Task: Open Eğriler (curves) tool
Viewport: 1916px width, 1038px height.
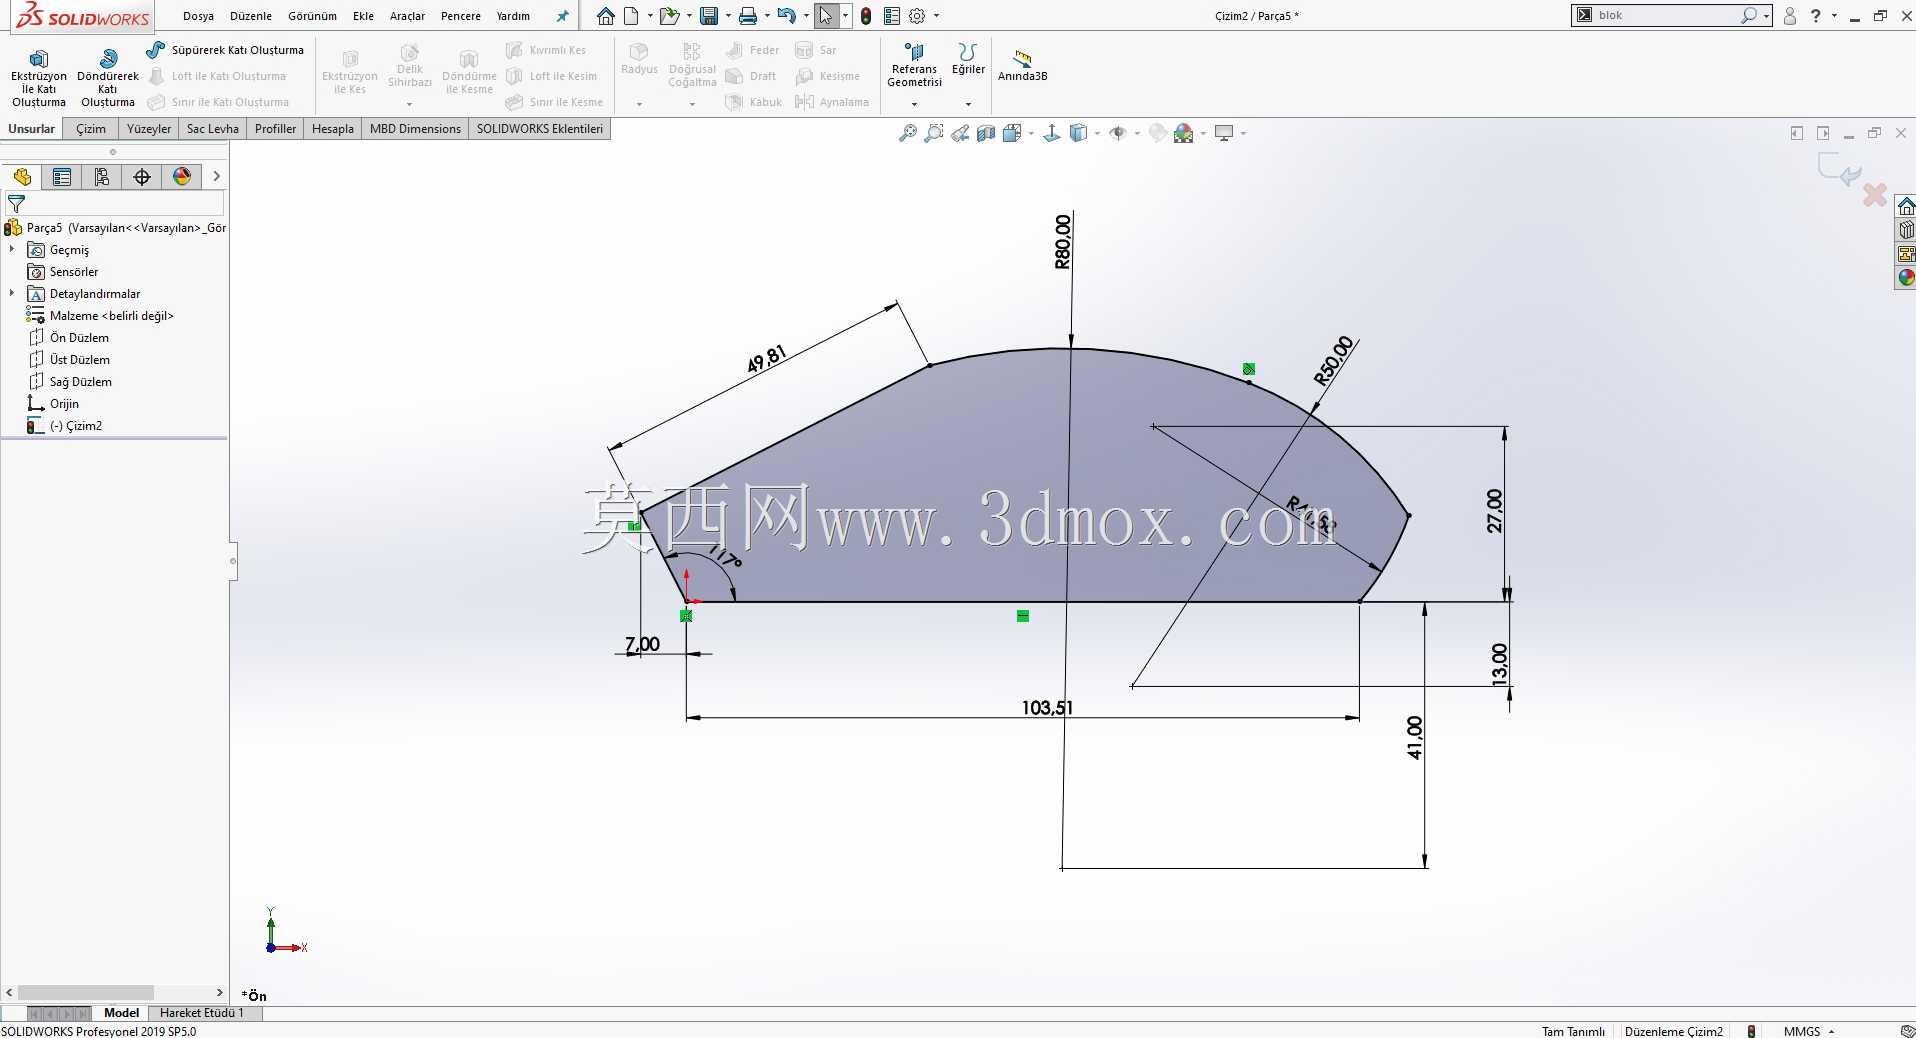Action: pyautogui.click(x=967, y=60)
